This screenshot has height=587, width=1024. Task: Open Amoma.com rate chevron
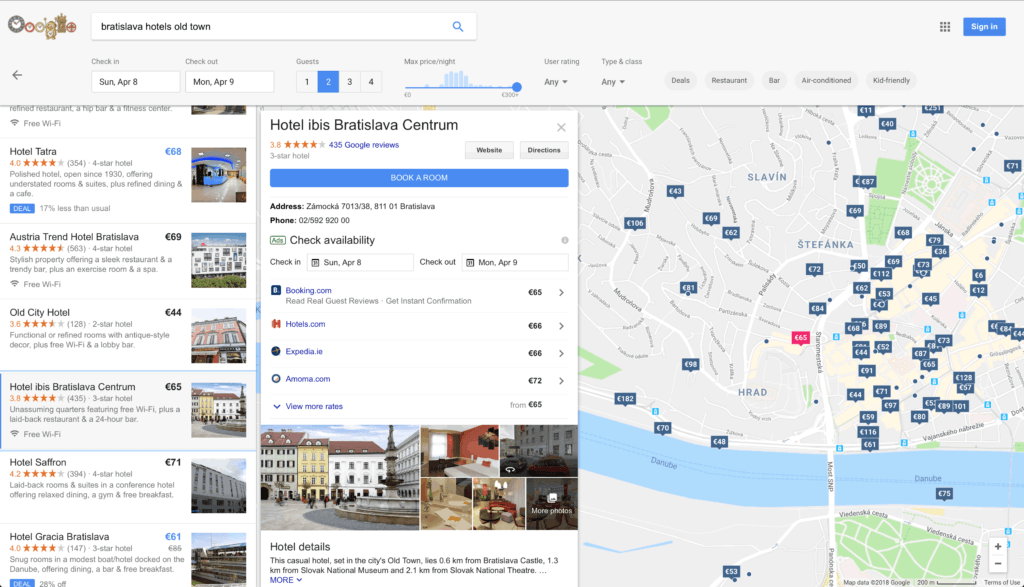pos(561,381)
